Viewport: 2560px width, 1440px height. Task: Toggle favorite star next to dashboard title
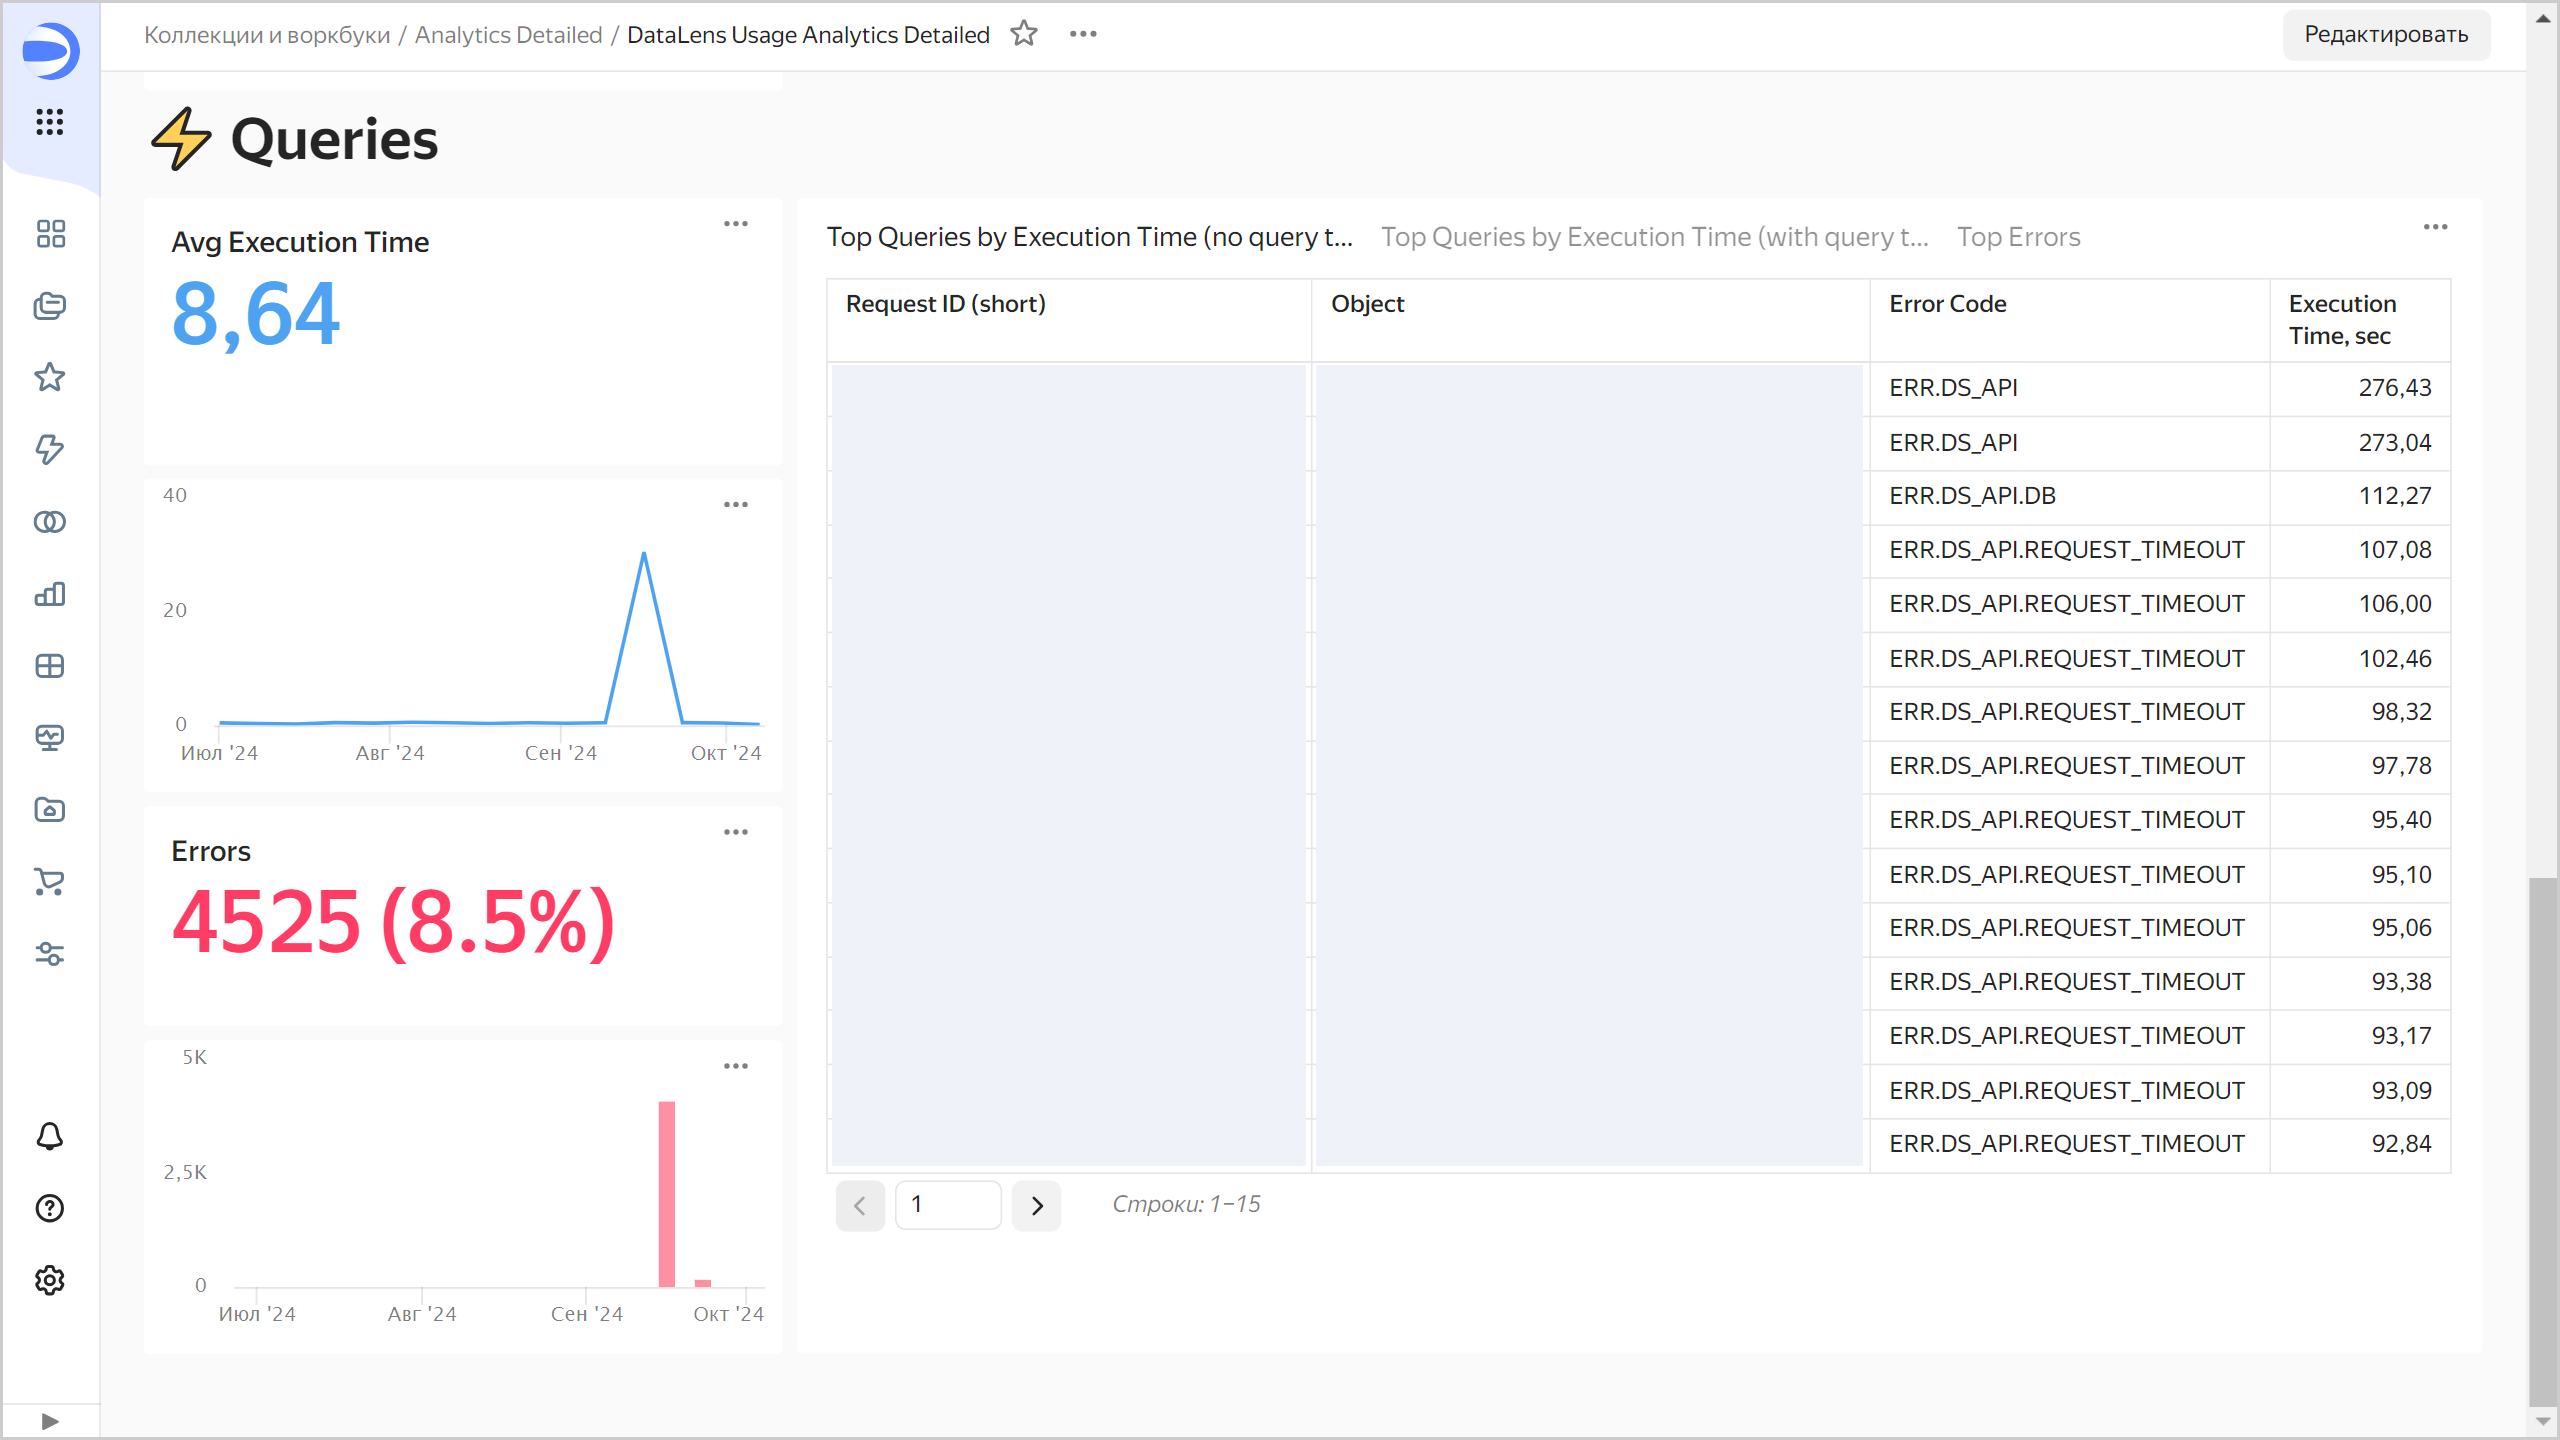click(x=1024, y=33)
